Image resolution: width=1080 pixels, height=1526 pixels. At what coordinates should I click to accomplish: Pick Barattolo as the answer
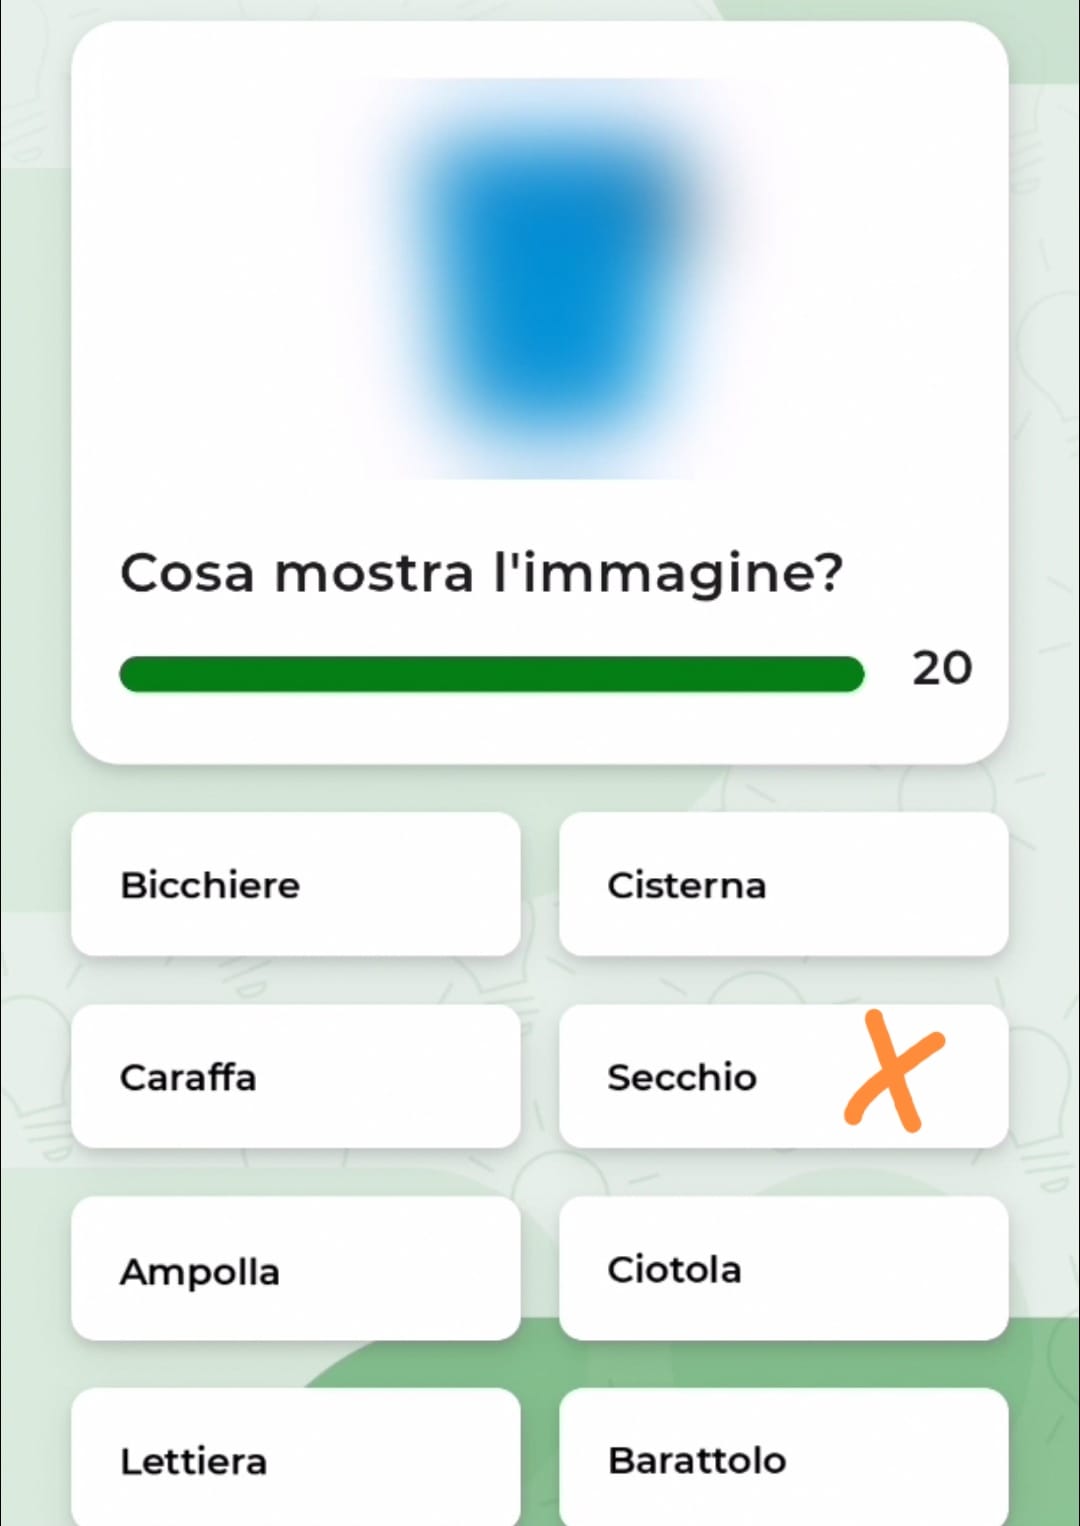tap(783, 1458)
